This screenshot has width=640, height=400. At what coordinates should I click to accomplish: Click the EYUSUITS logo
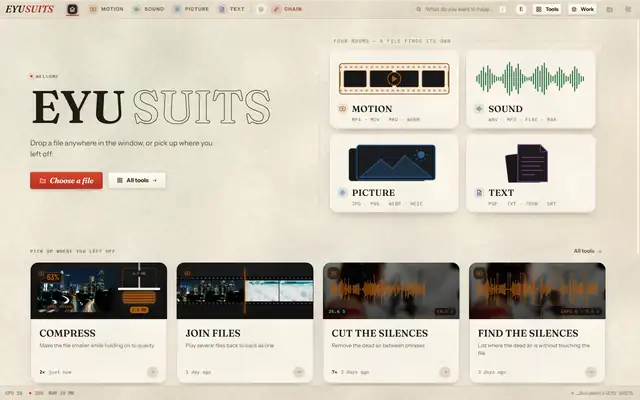29,9
